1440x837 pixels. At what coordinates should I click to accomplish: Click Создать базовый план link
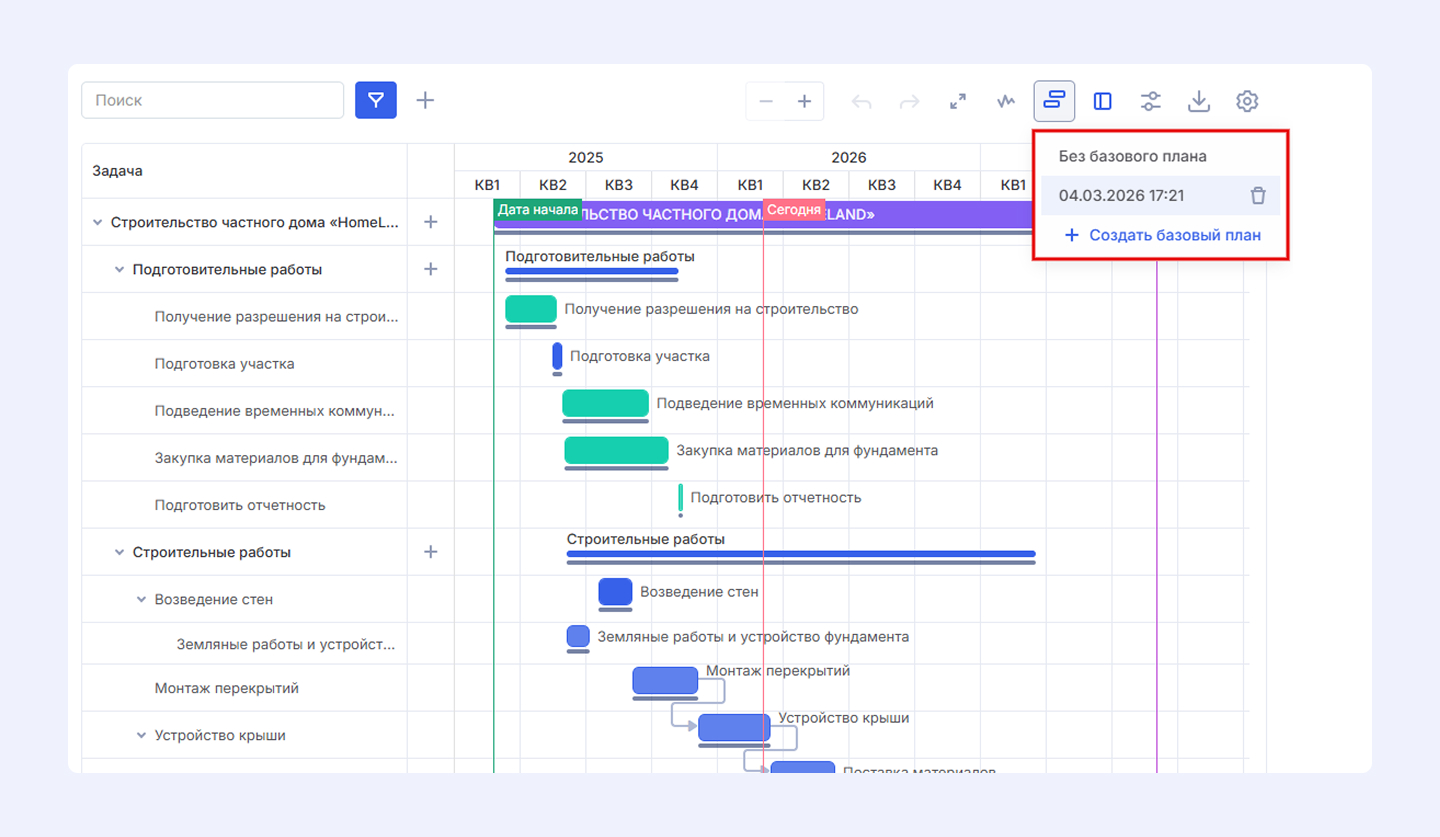point(1162,236)
